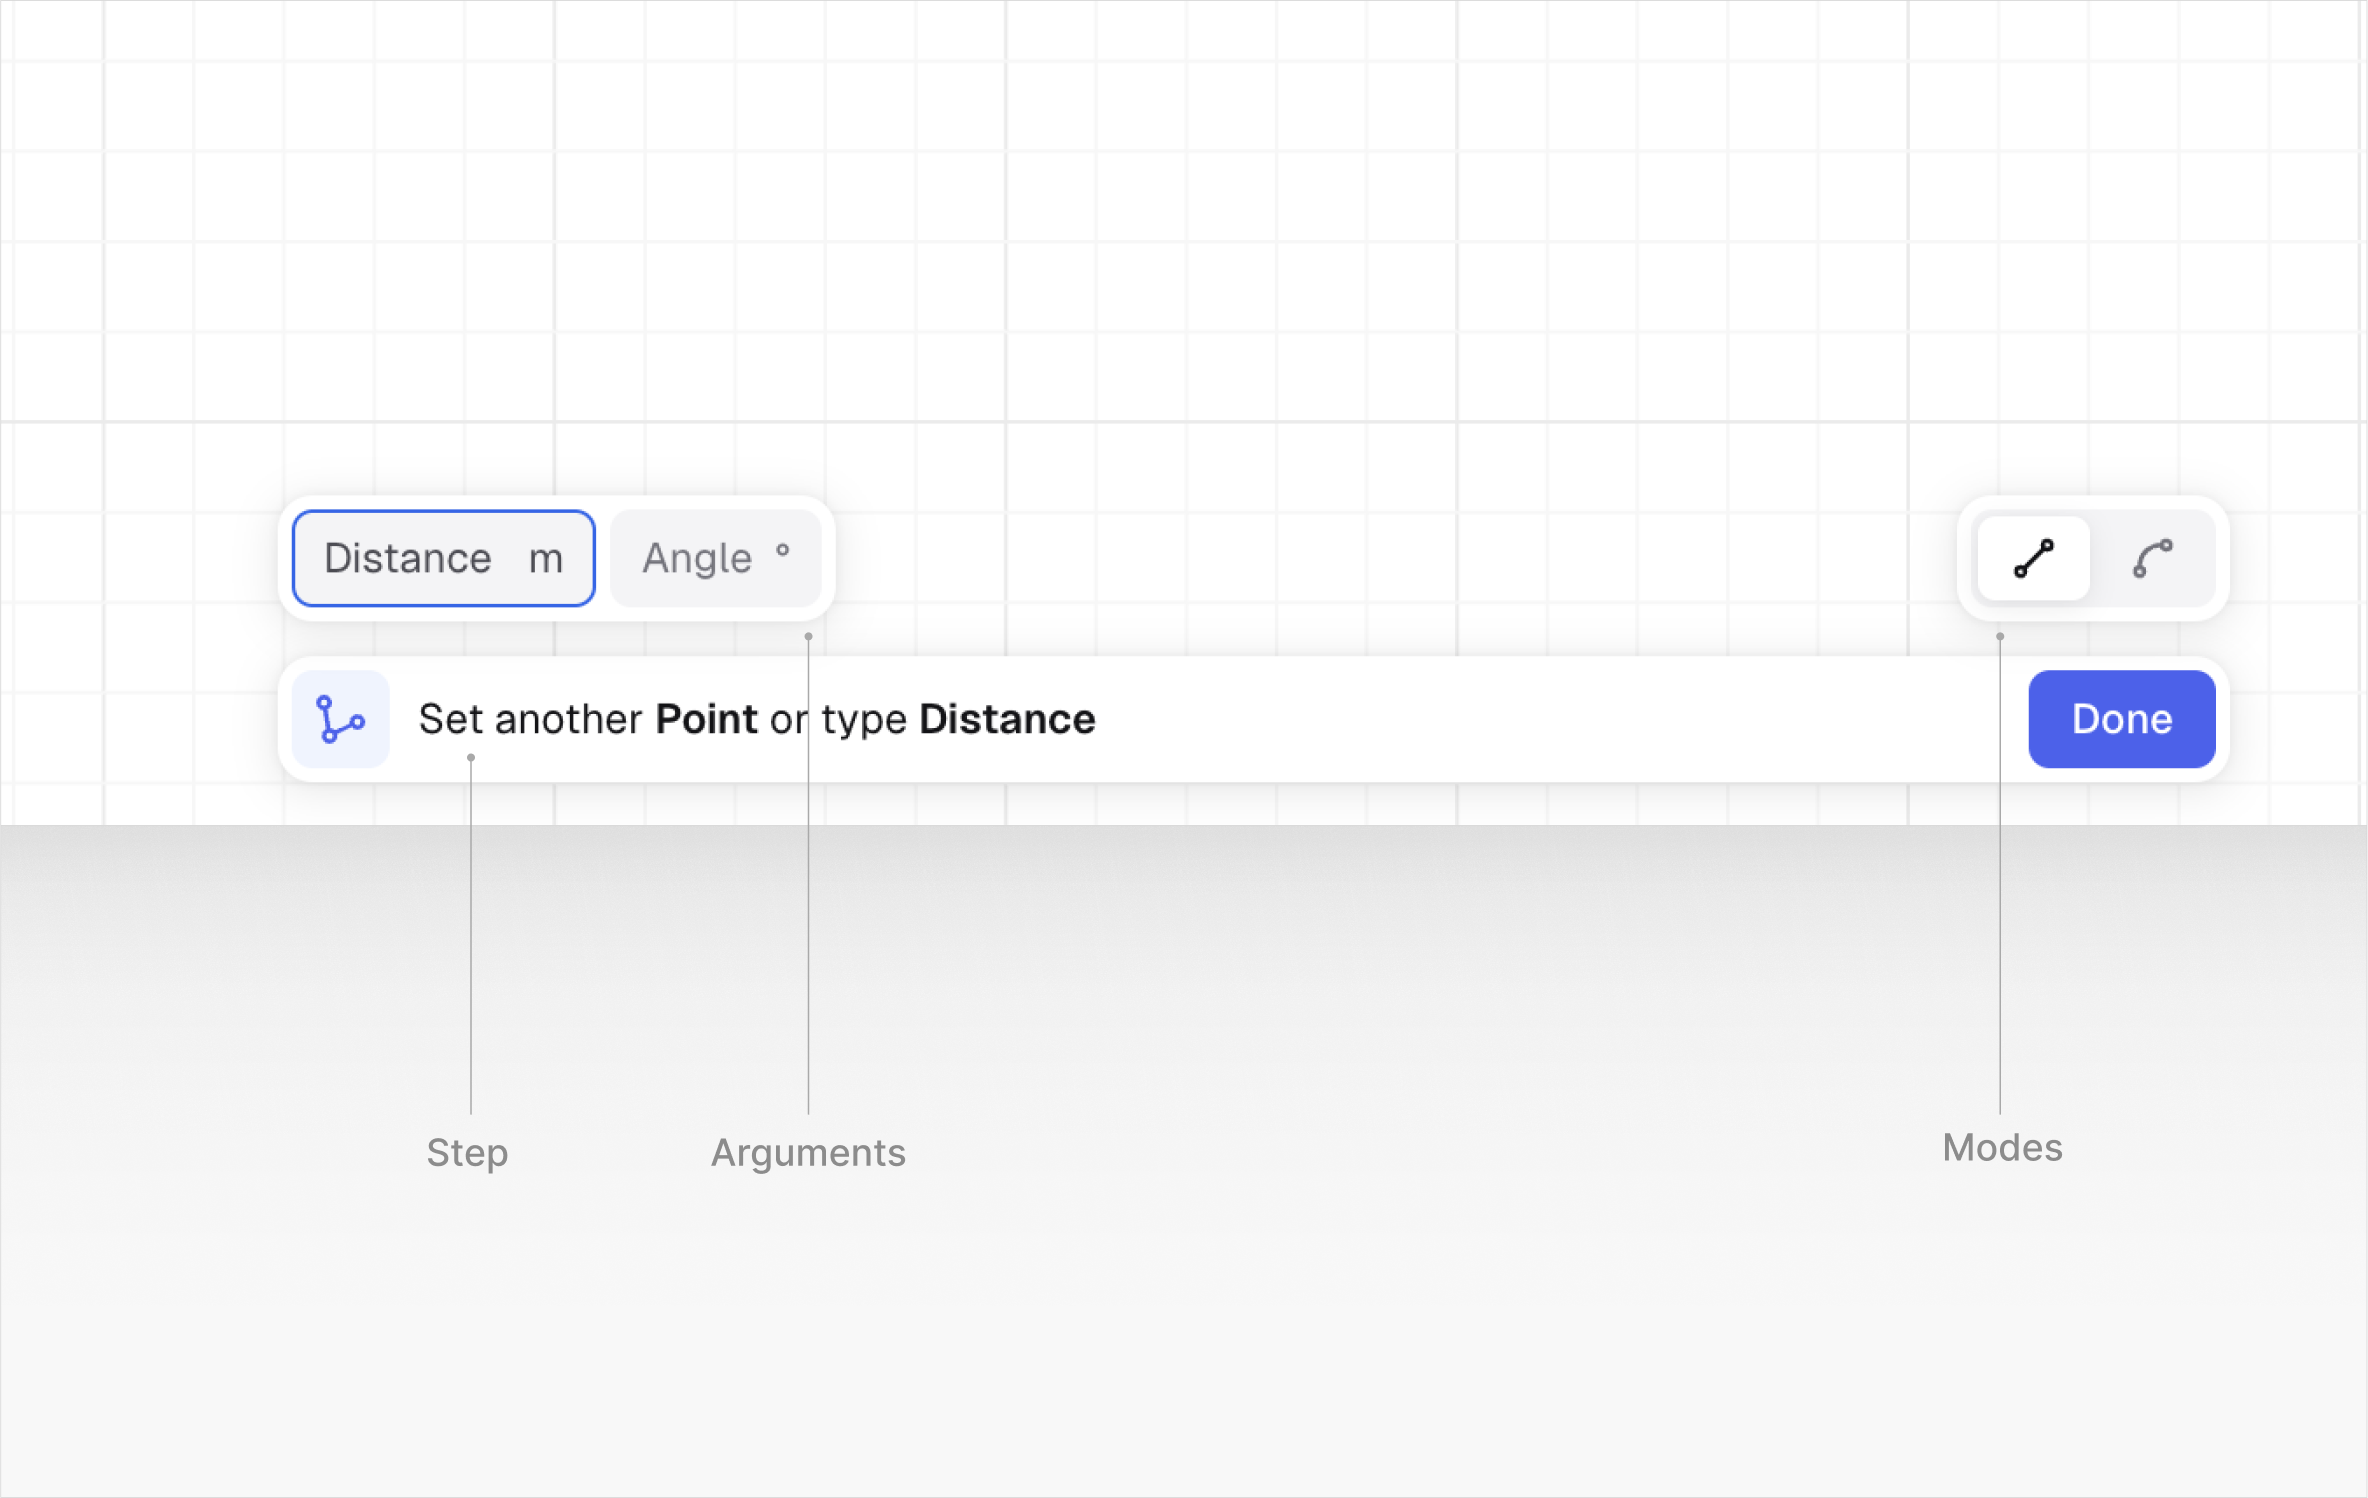Click the word 'type' in the prompt
Viewport: 2368px width, 1498px height.
(x=864, y=719)
